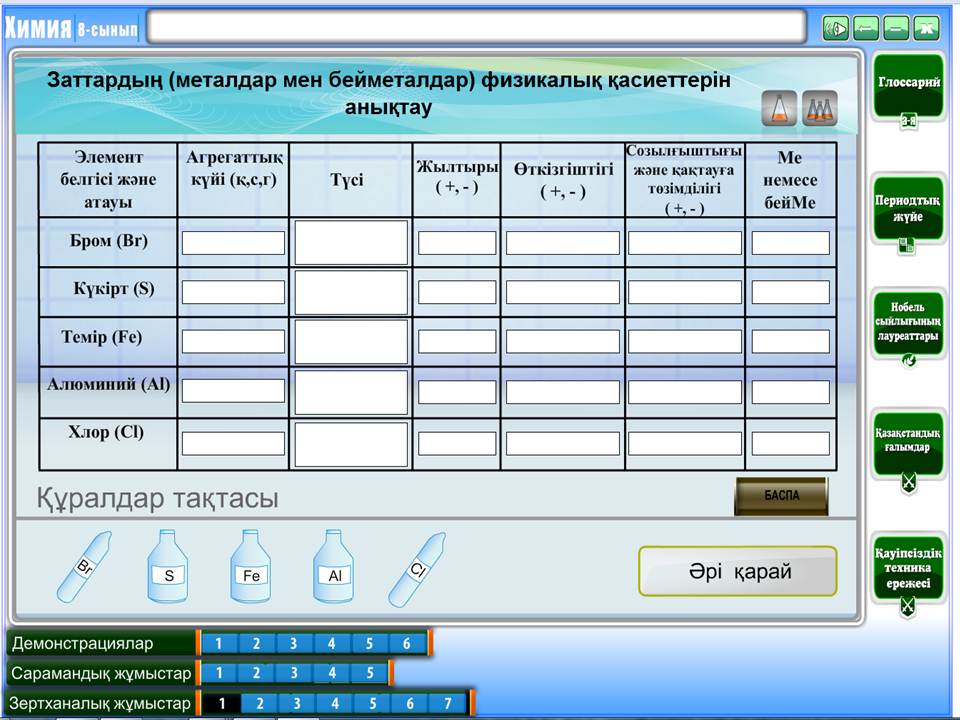Open Зертханалық жұмыстар item 2
This screenshot has width=960, height=720.
(x=260, y=703)
